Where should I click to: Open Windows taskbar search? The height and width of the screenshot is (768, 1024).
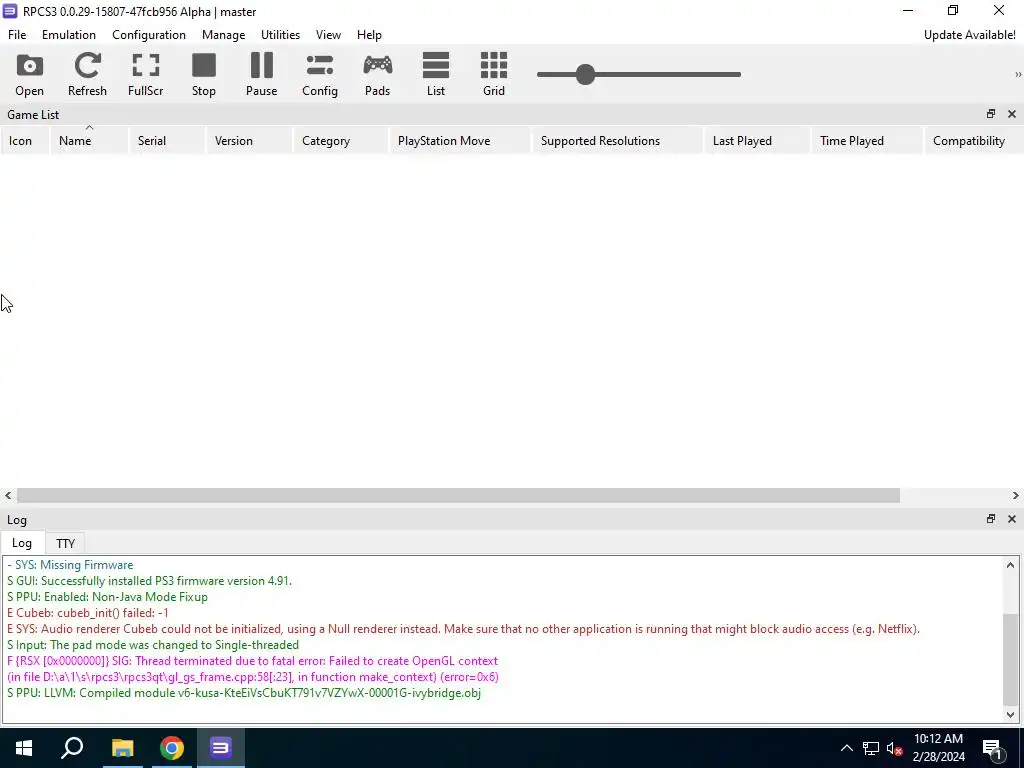[72, 748]
